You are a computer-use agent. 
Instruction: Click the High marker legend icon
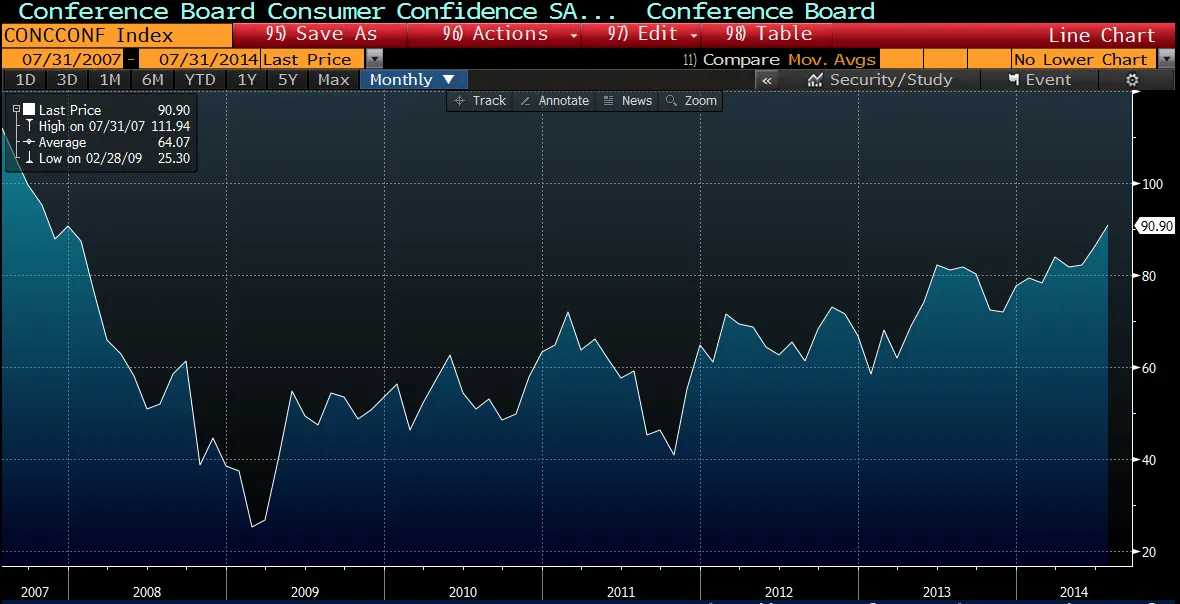tap(29, 126)
